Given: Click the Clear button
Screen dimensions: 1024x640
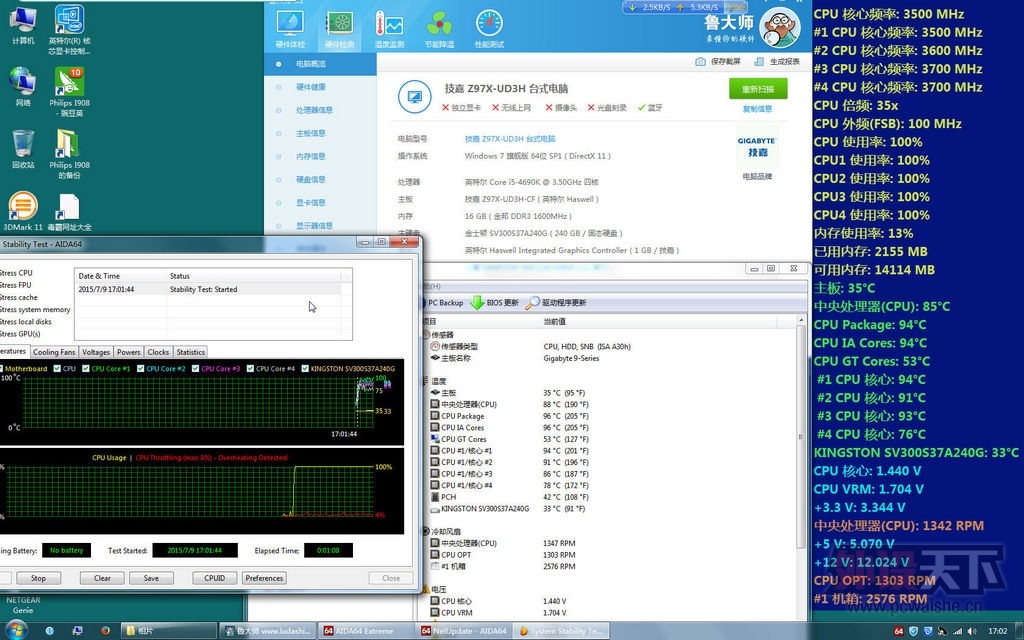Looking at the screenshot, I should tap(102, 578).
